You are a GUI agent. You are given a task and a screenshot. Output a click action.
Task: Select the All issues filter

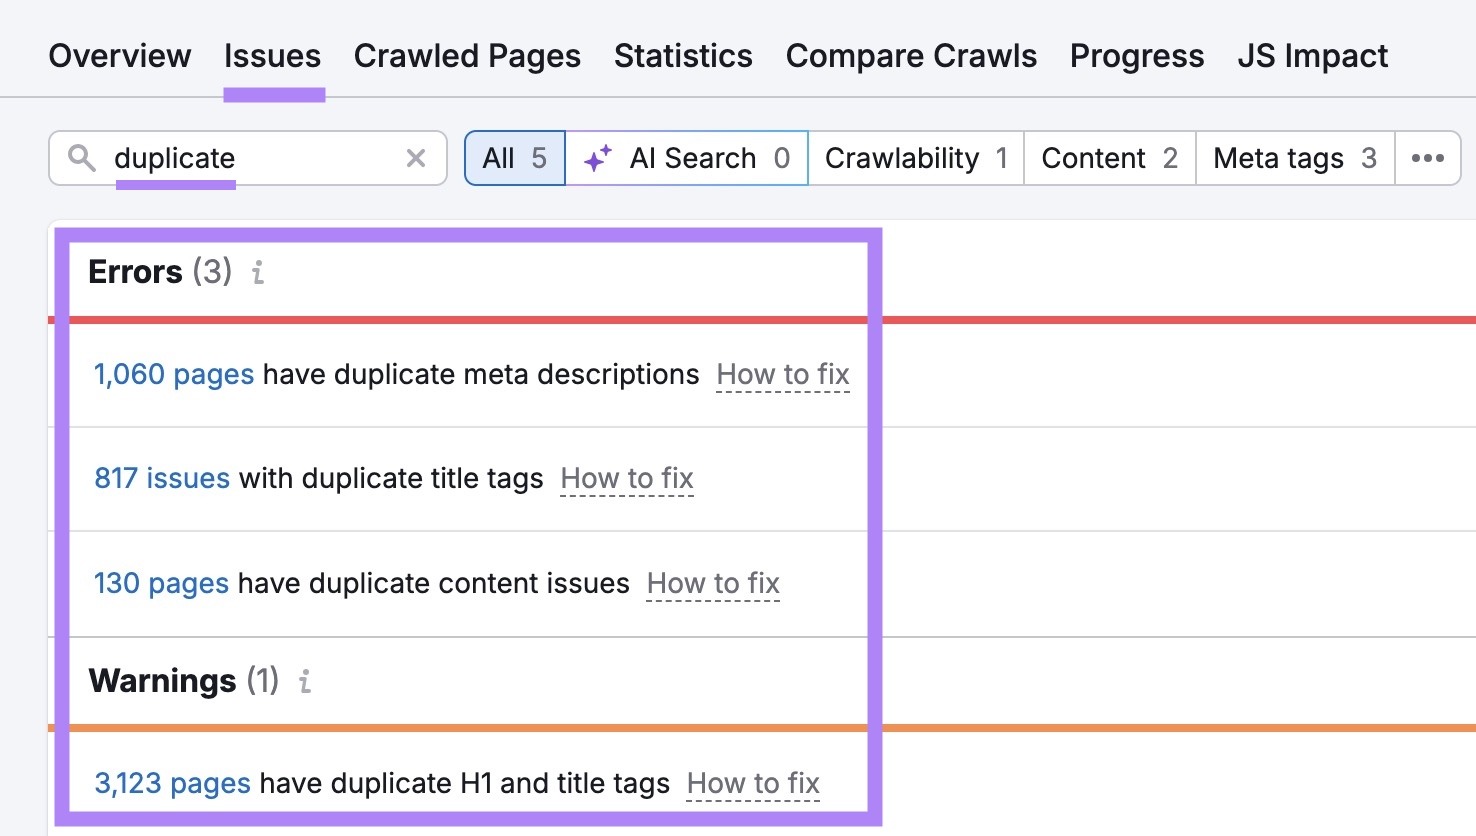click(x=514, y=158)
